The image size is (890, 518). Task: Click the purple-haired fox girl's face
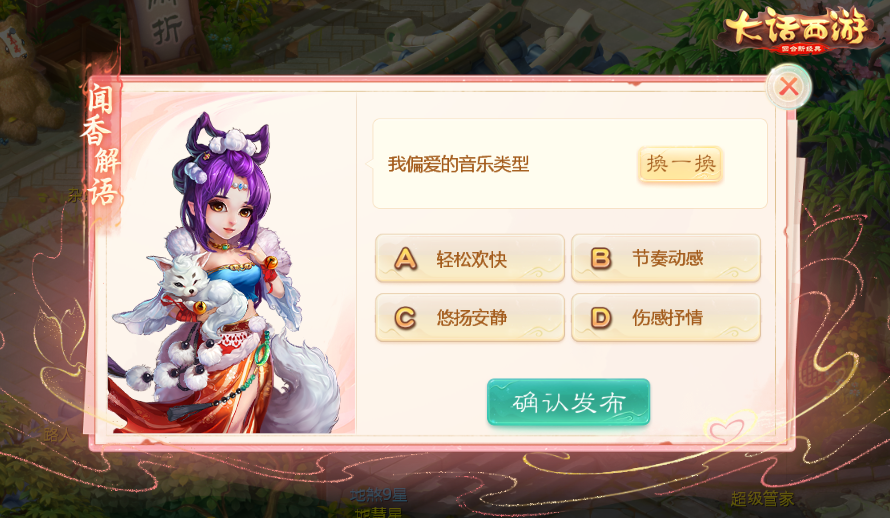(x=231, y=209)
